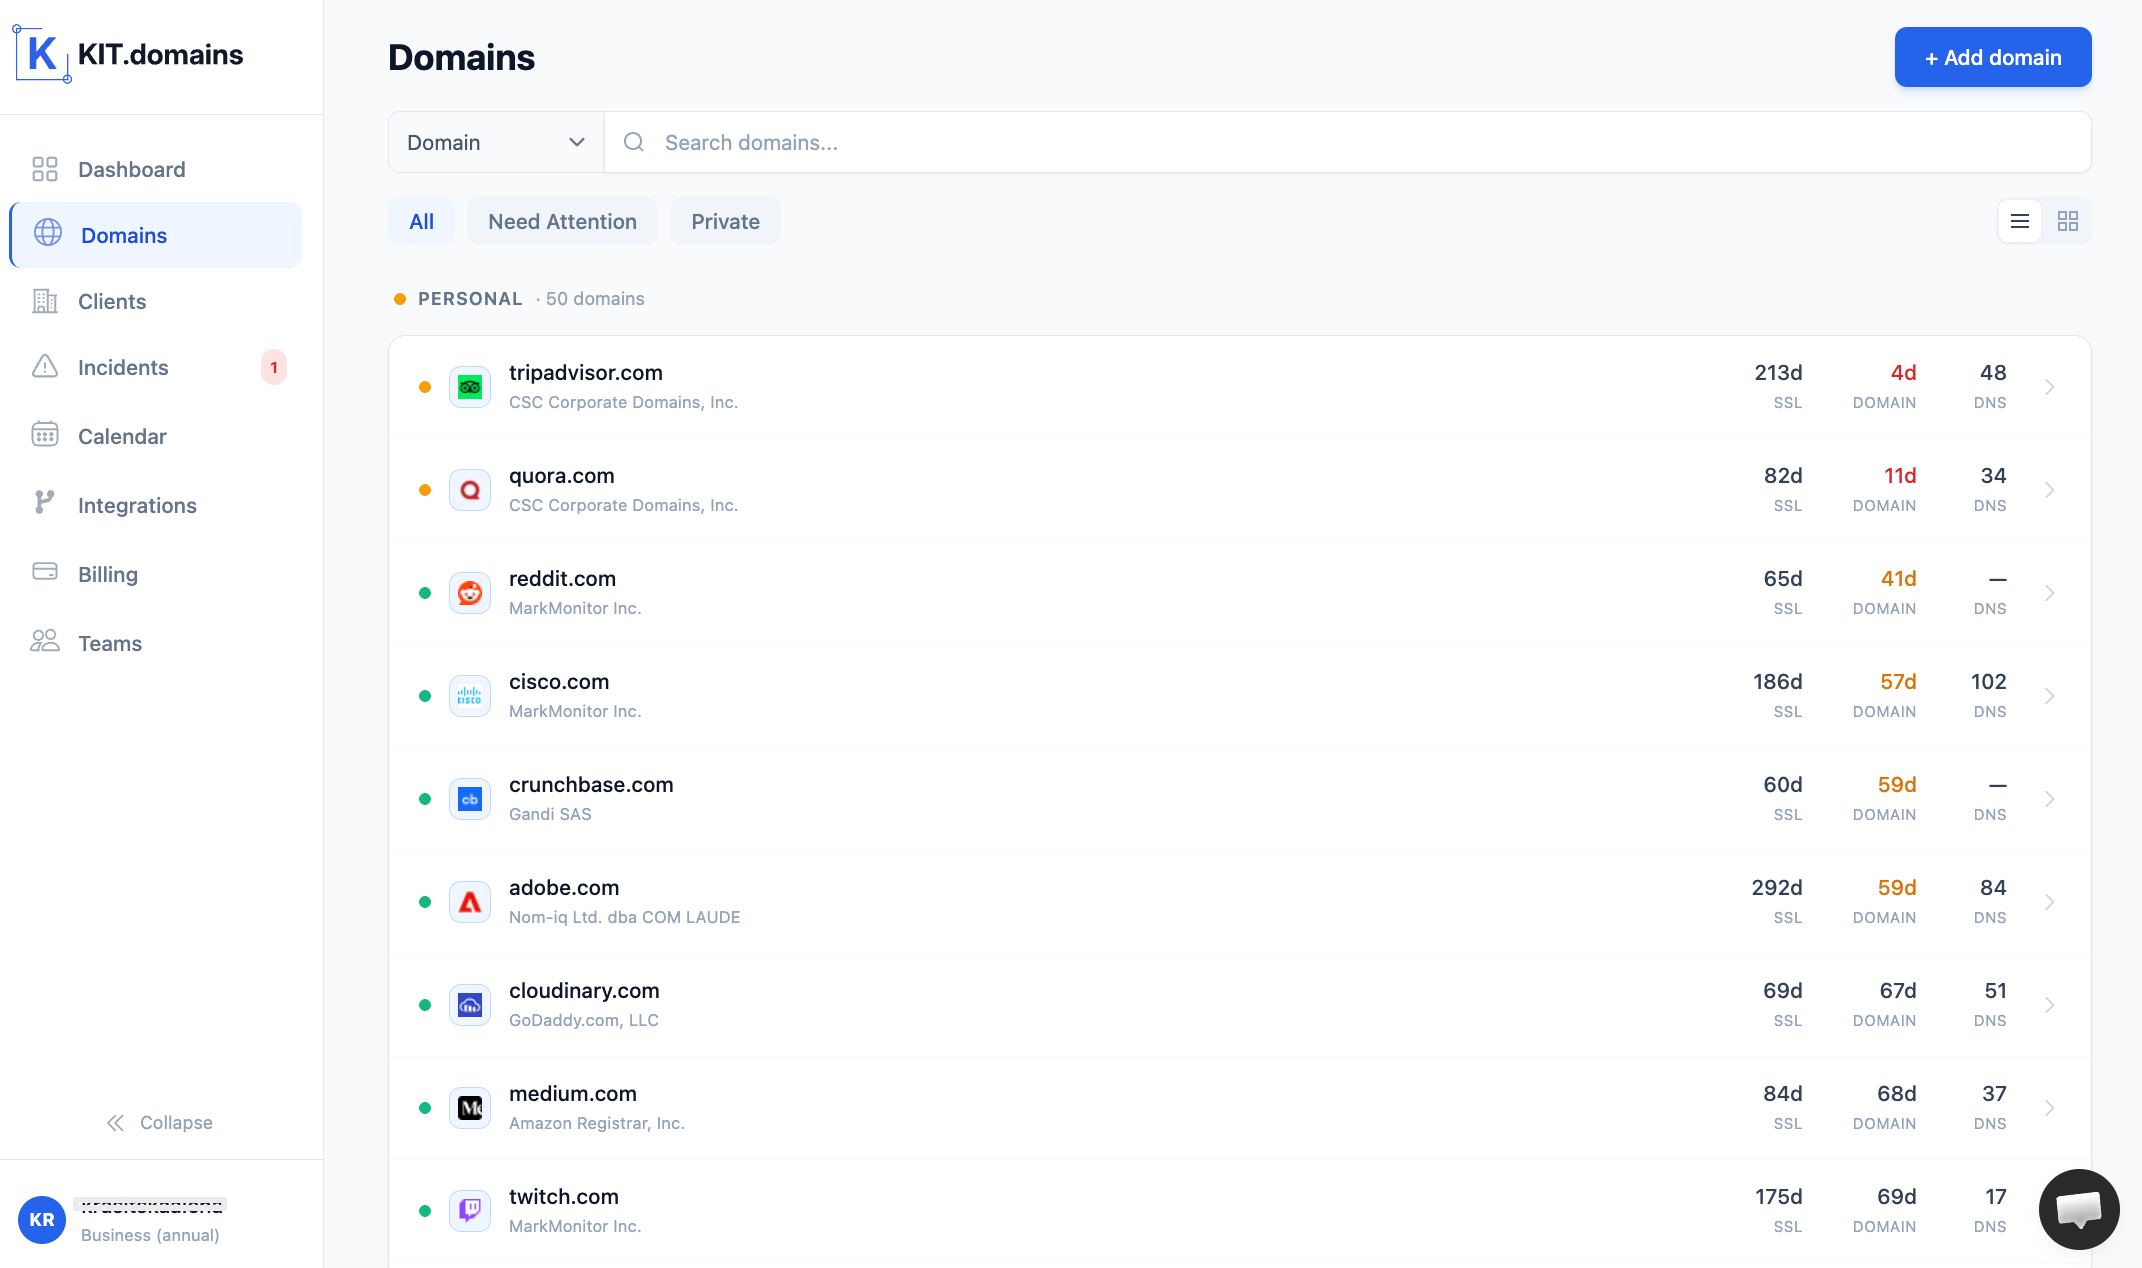Switch to grid view layout

pyautogui.click(x=2068, y=221)
